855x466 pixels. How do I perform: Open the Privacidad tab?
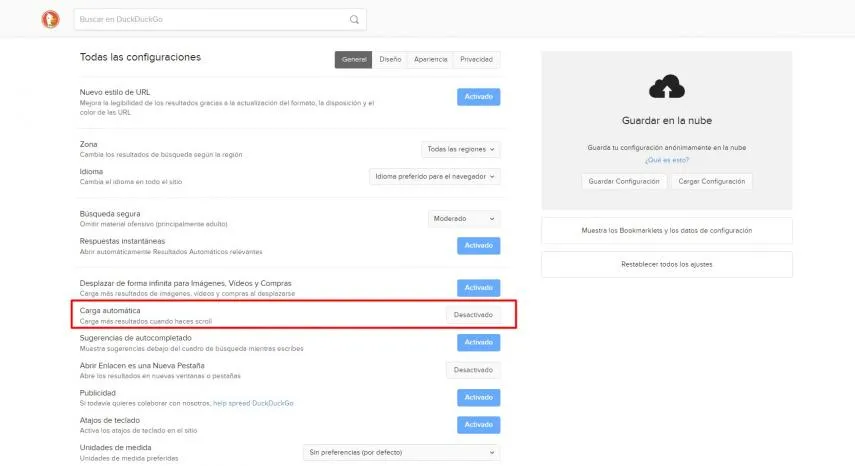pyautogui.click(x=476, y=59)
